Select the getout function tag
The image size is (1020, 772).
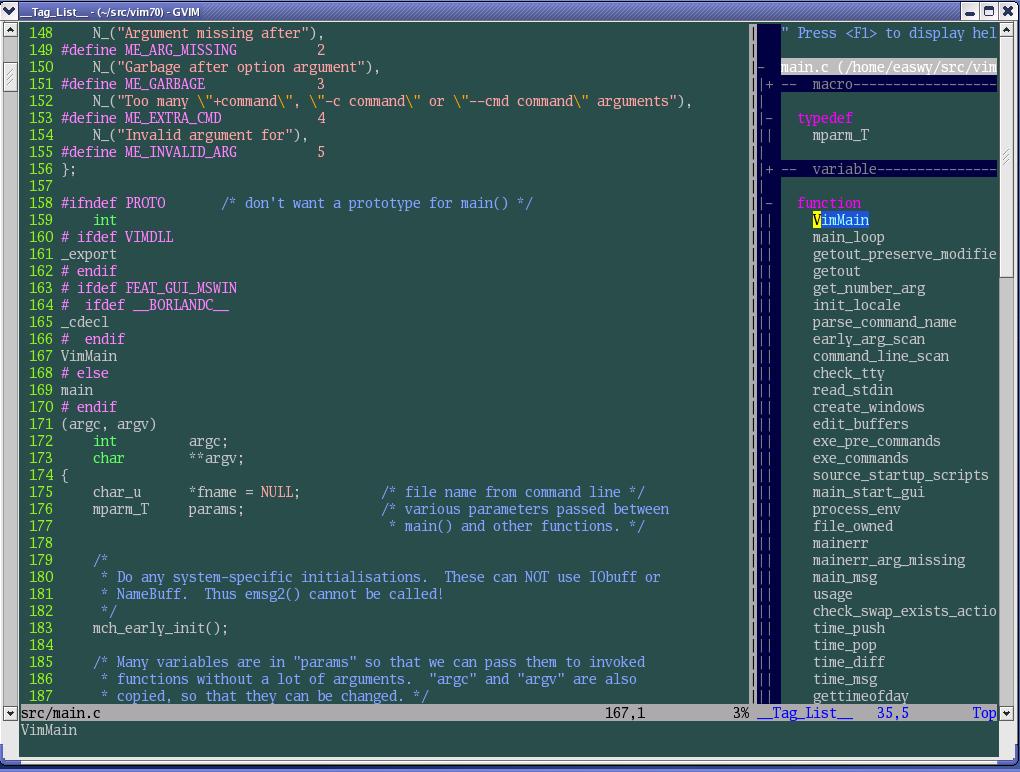pos(837,271)
